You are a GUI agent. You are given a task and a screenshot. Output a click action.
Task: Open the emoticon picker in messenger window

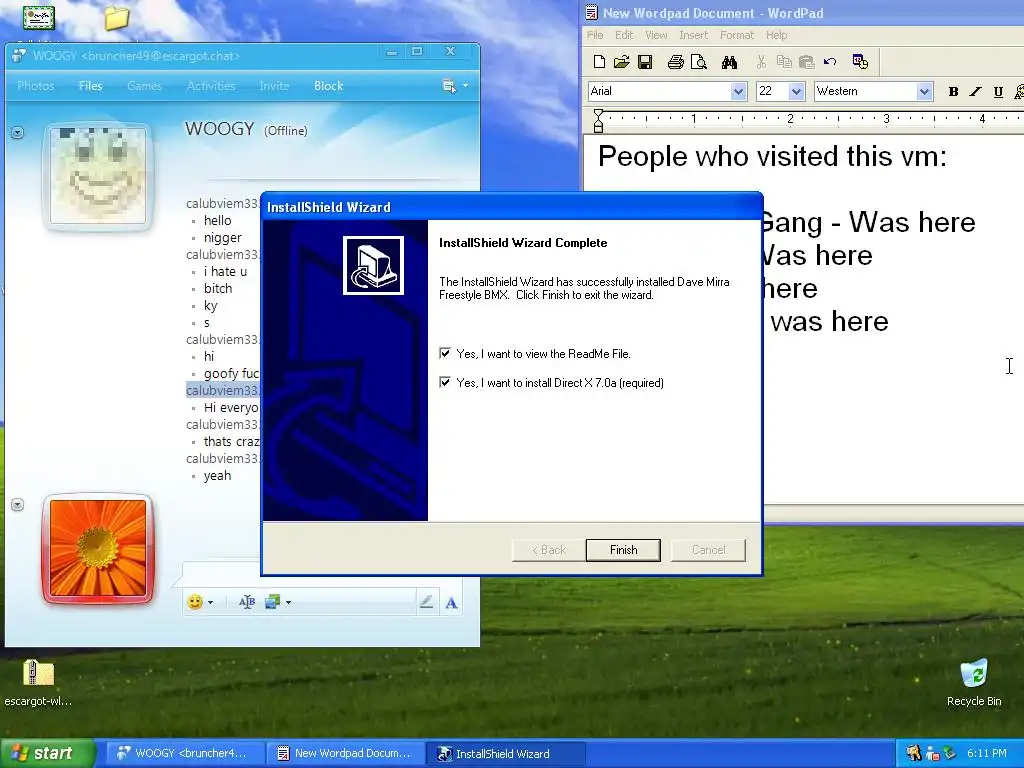point(195,602)
